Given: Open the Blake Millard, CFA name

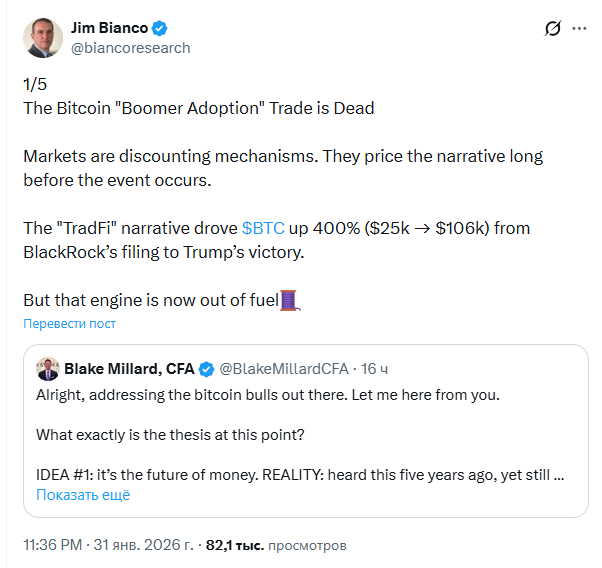Looking at the screenshot, I should click(129, 369).
